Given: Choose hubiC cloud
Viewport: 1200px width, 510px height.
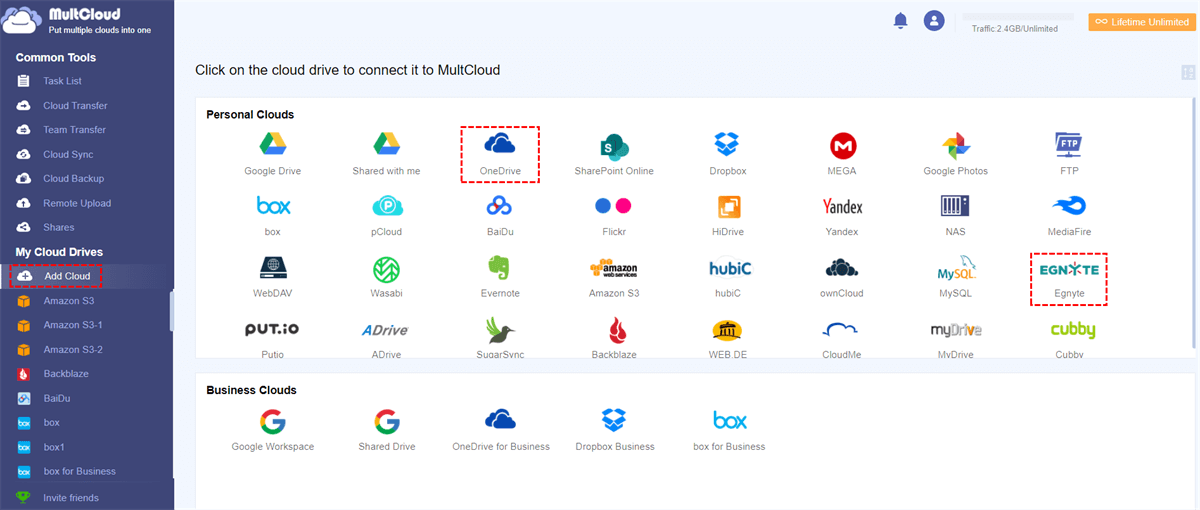Looking at the screenshot, I should 729,277.
